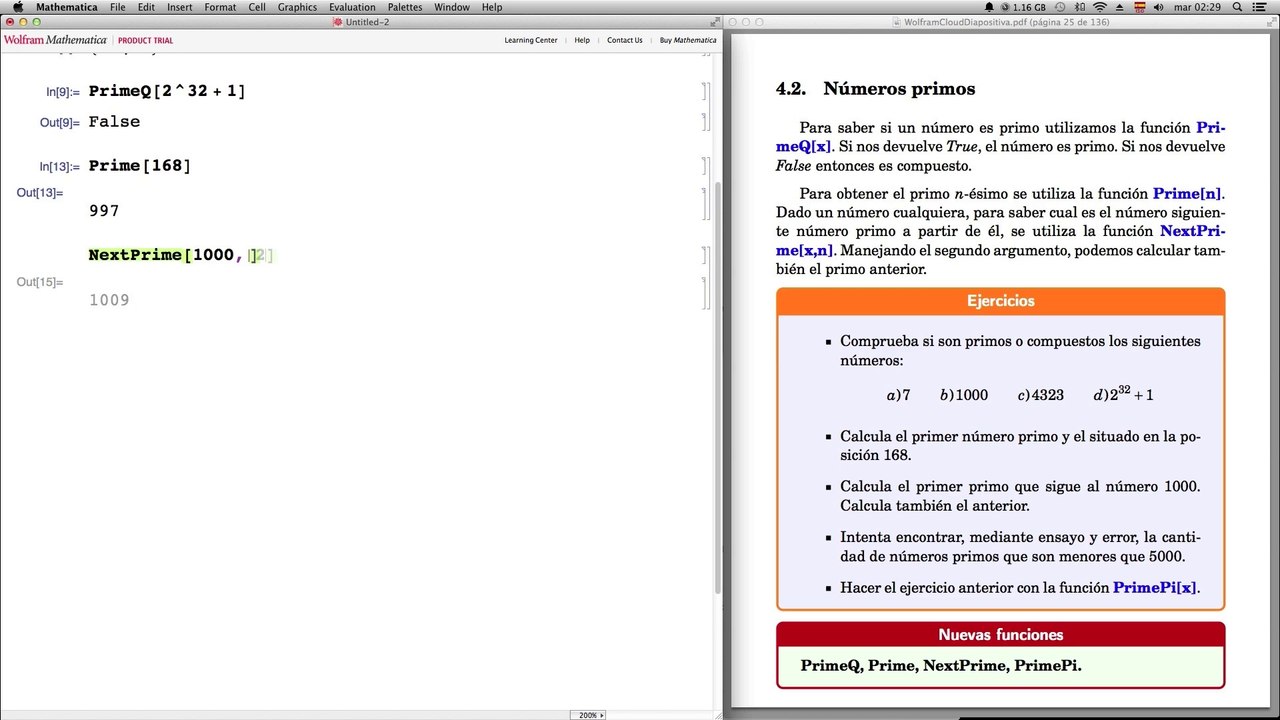Click the Bluetooth status icon
This screenshot has height=720, width=1280.
click(x=1079, y=7)
